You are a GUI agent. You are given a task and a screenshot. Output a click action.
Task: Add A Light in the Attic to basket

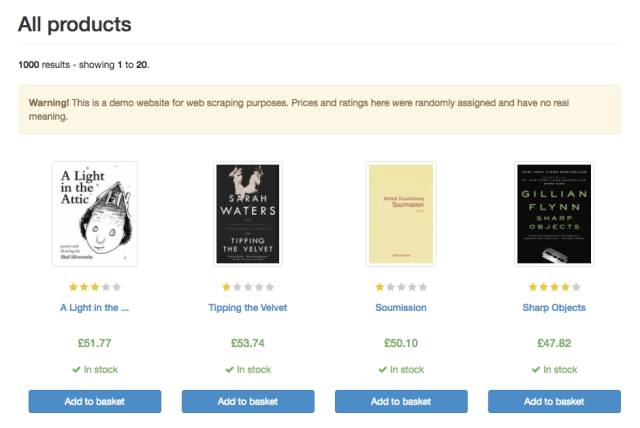click(94, 401)
